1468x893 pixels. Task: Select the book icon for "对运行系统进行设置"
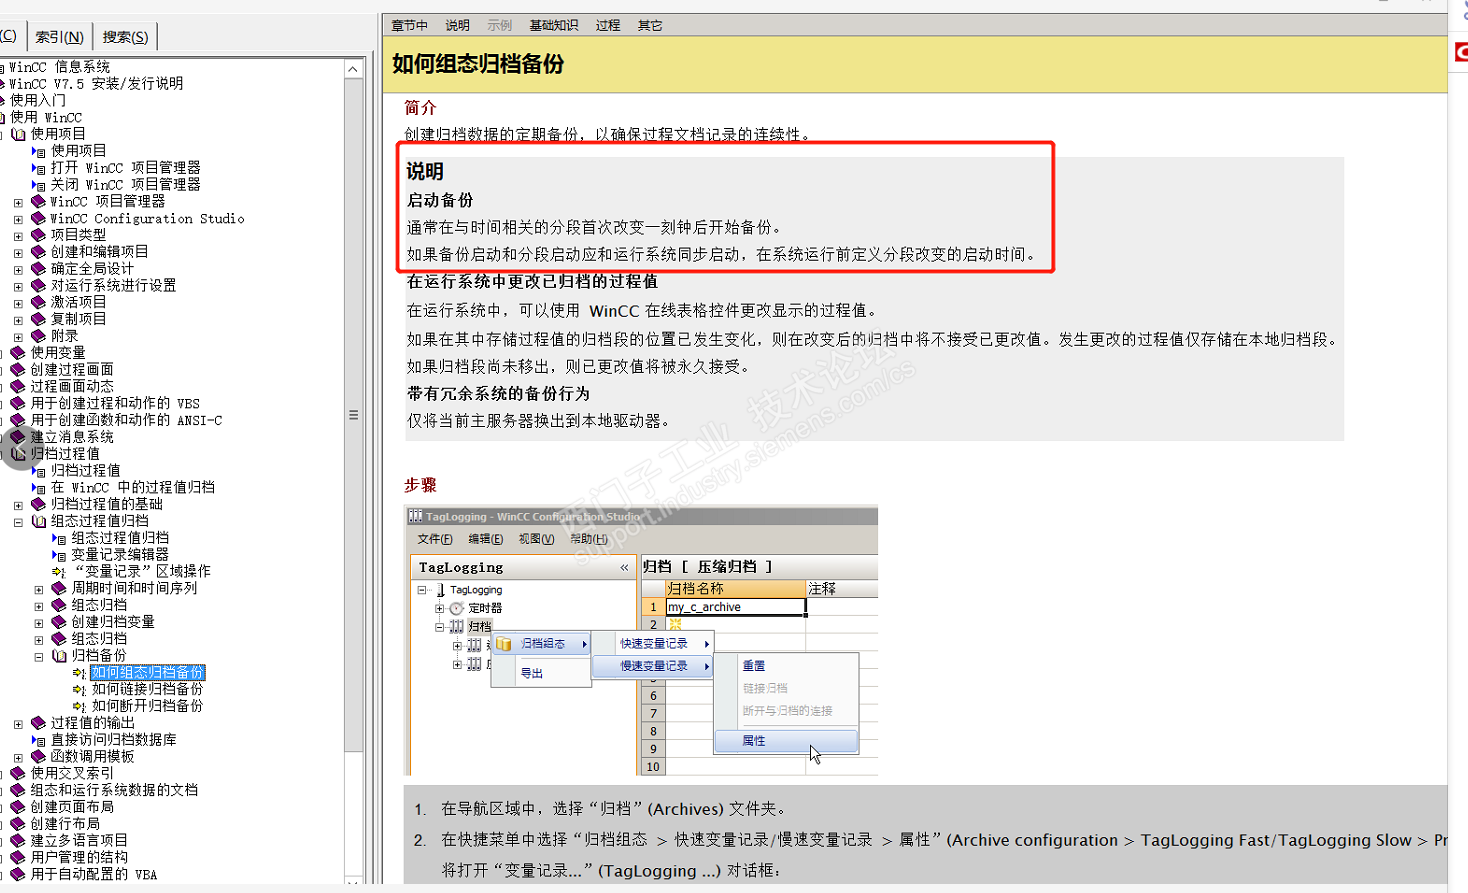[x=38, y=286]
